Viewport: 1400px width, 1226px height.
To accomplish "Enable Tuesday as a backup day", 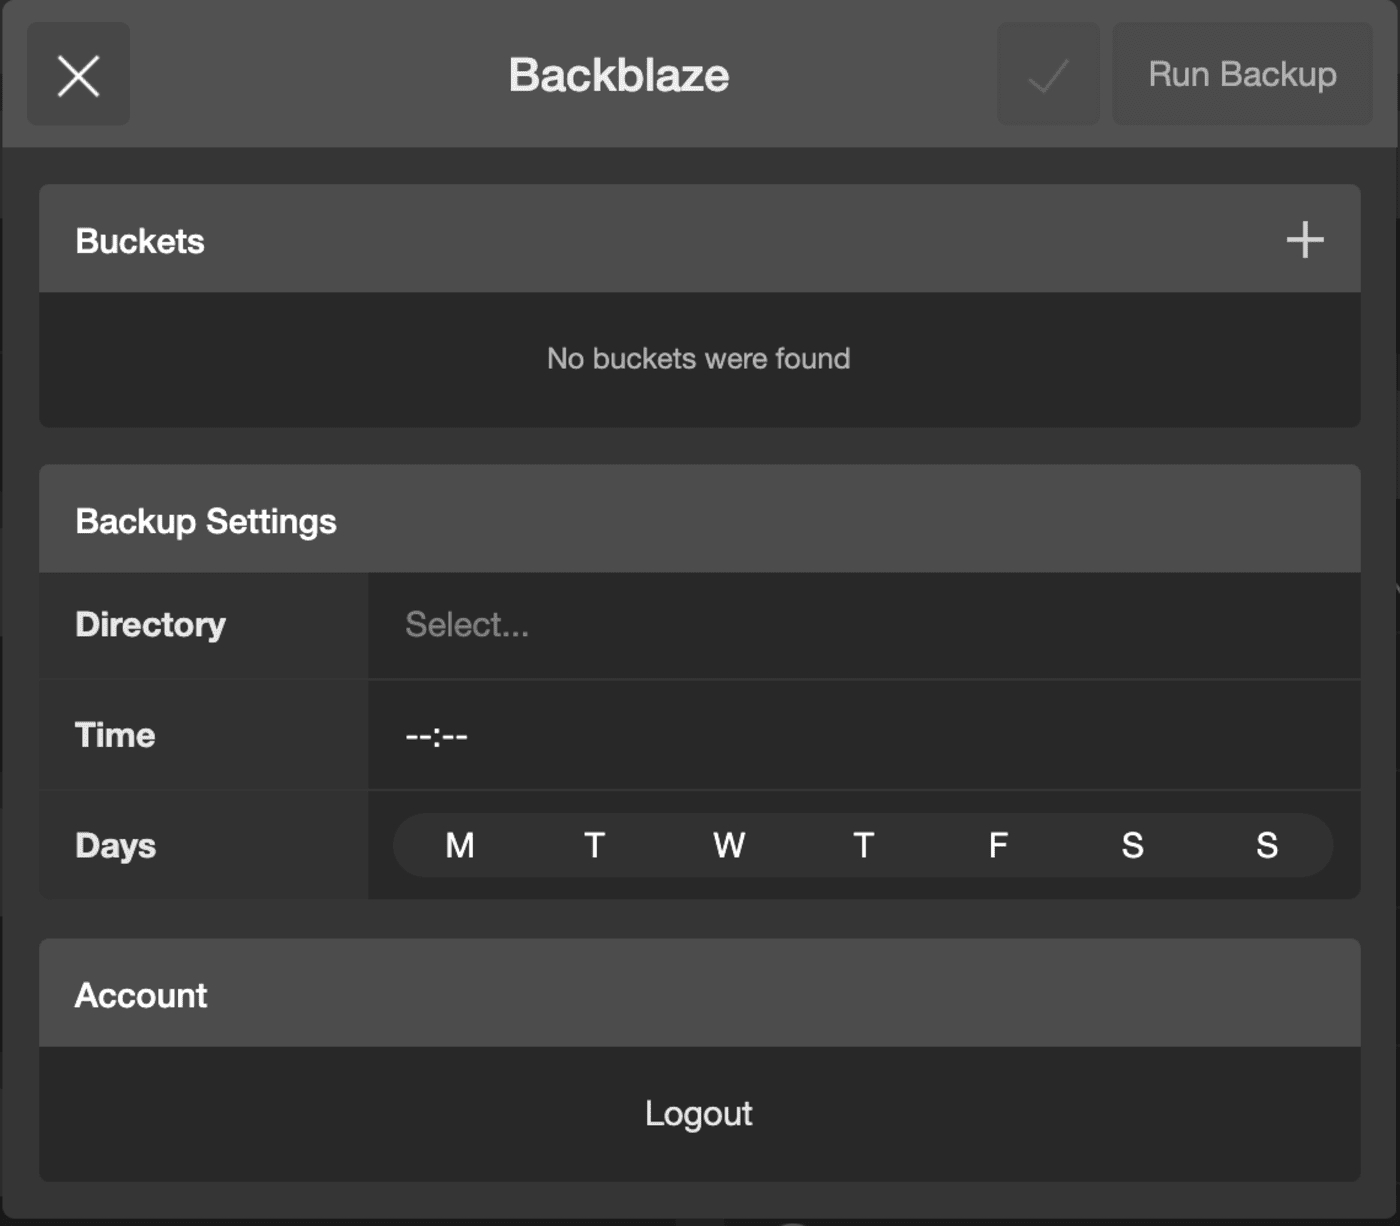I will (x=594, y=845).
